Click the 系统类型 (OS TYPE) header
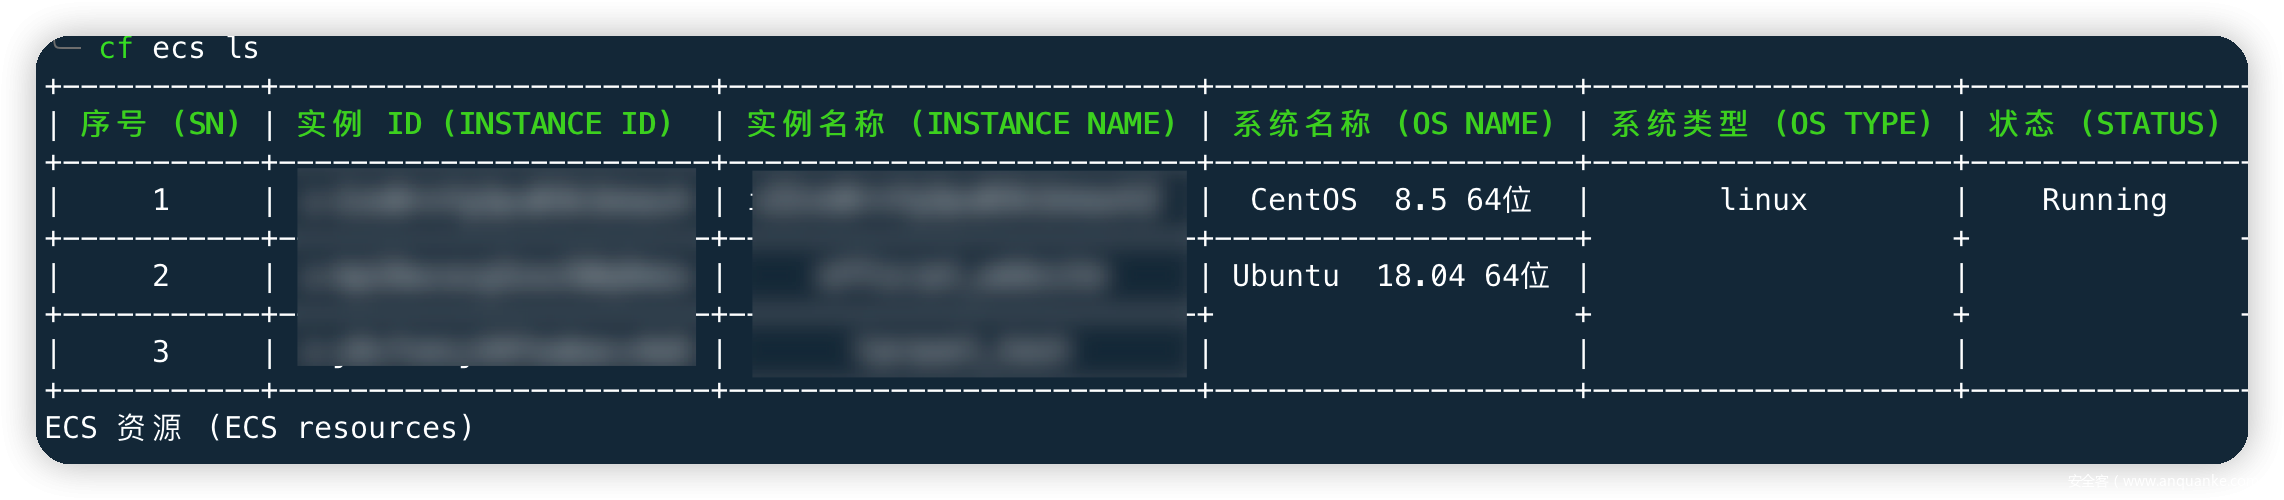 [1771, 124]
